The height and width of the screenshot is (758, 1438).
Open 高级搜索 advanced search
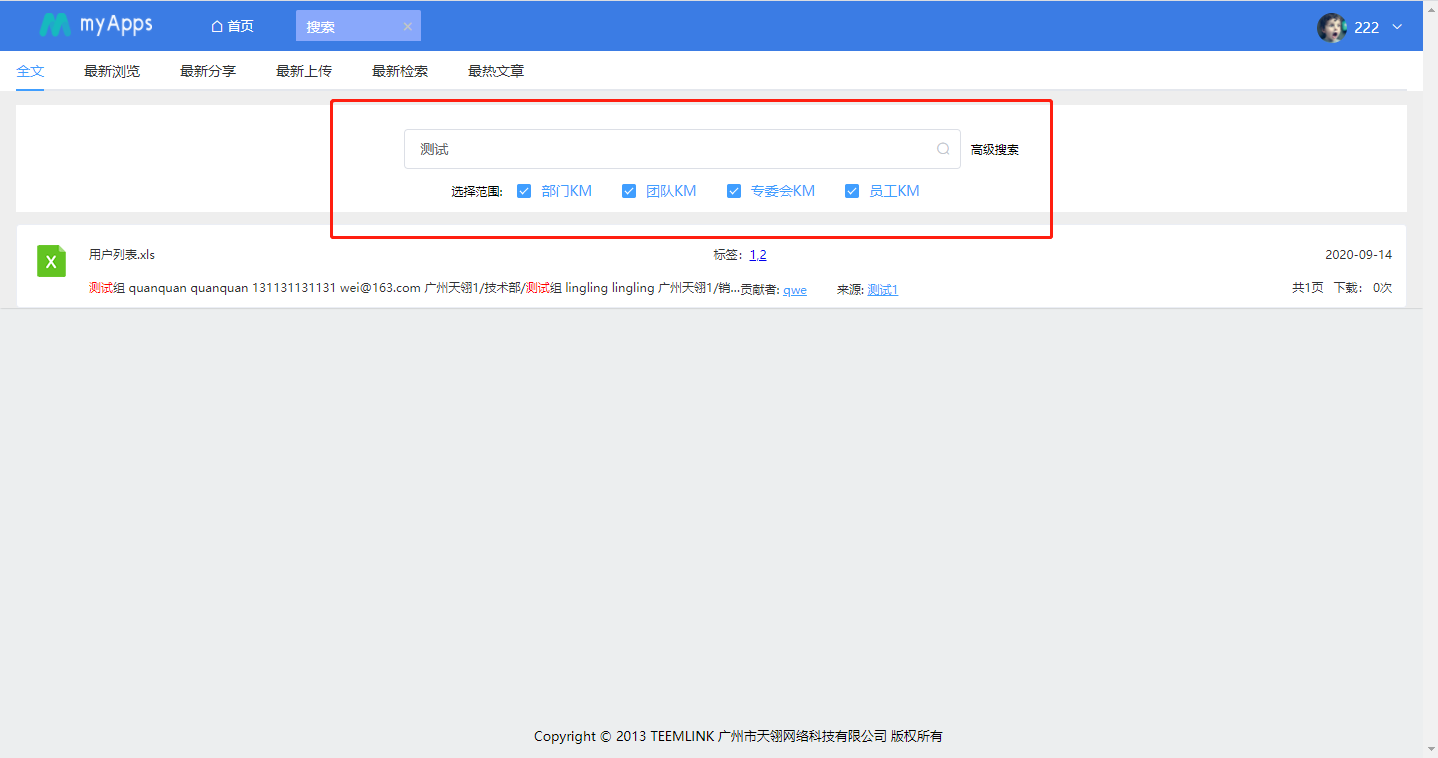[994, 148]
